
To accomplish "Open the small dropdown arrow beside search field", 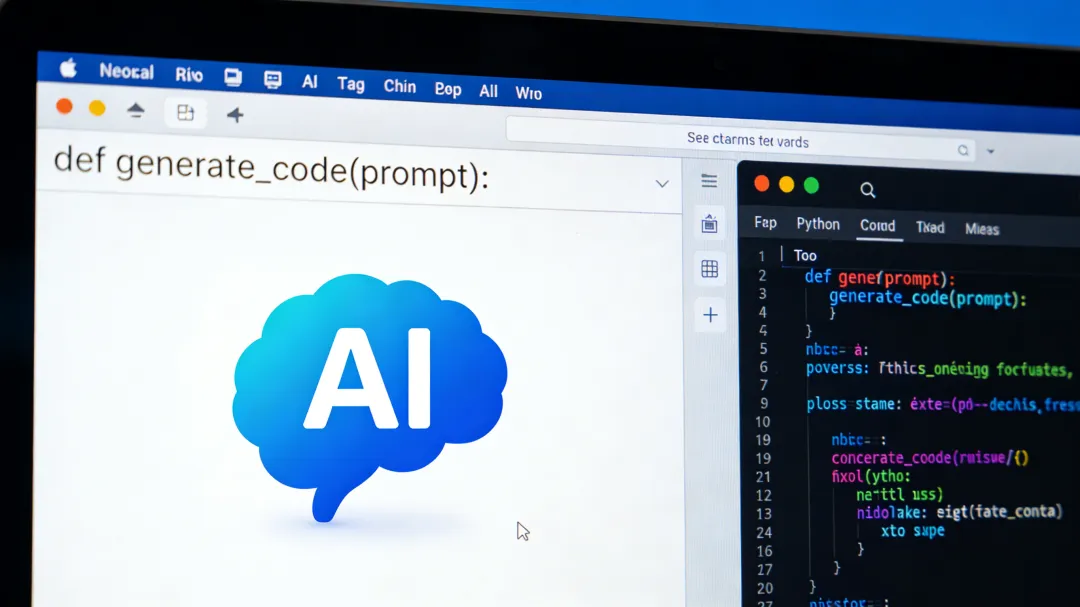I will (x=990, y=151).
